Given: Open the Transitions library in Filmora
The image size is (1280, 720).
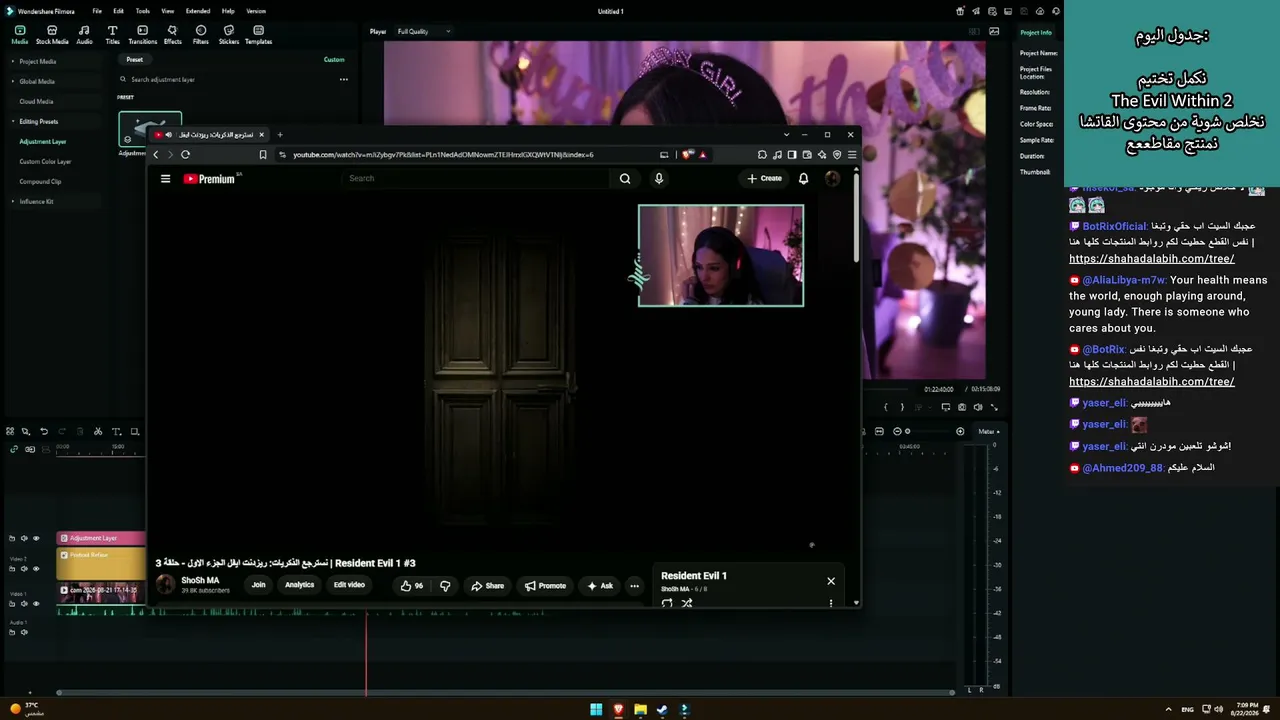Looking at the screenshot, I should click(143, 35).
